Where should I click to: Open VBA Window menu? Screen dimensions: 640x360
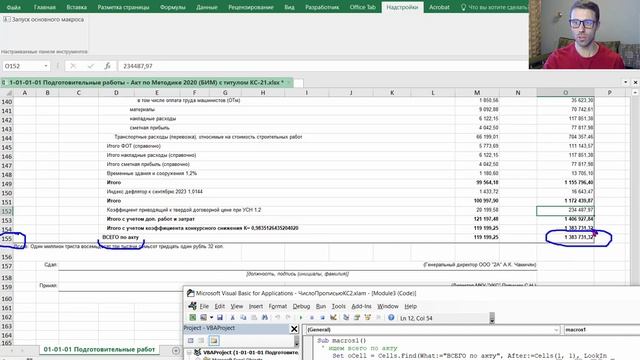tap(387, 306)
